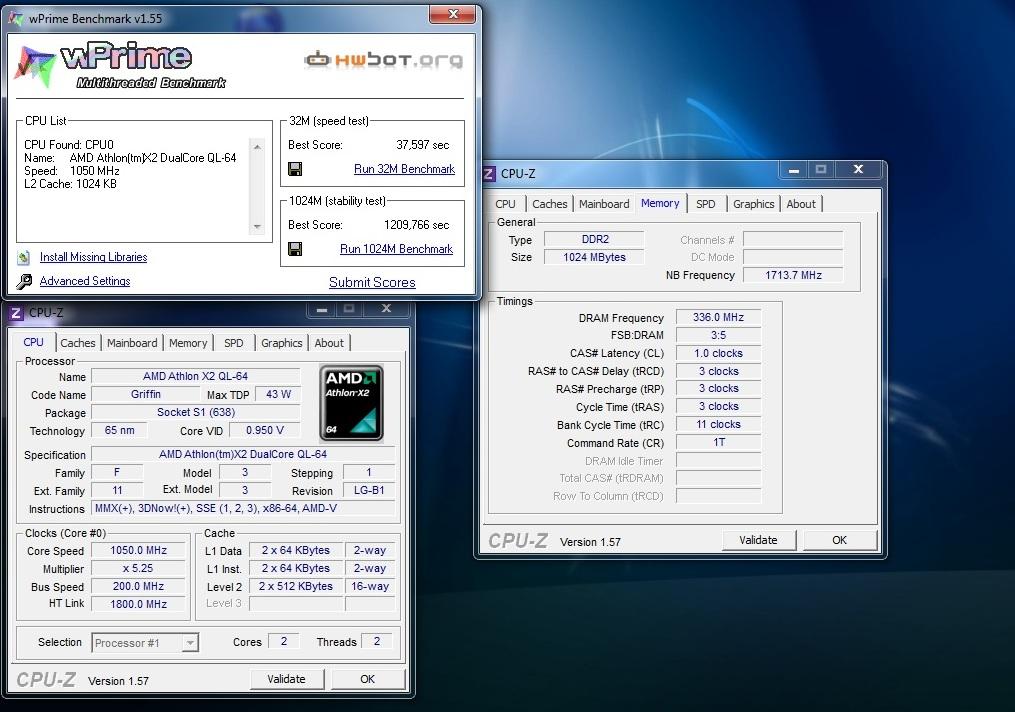
Task: Click the Install Missing Libraries icon
Action: point(24,258)
